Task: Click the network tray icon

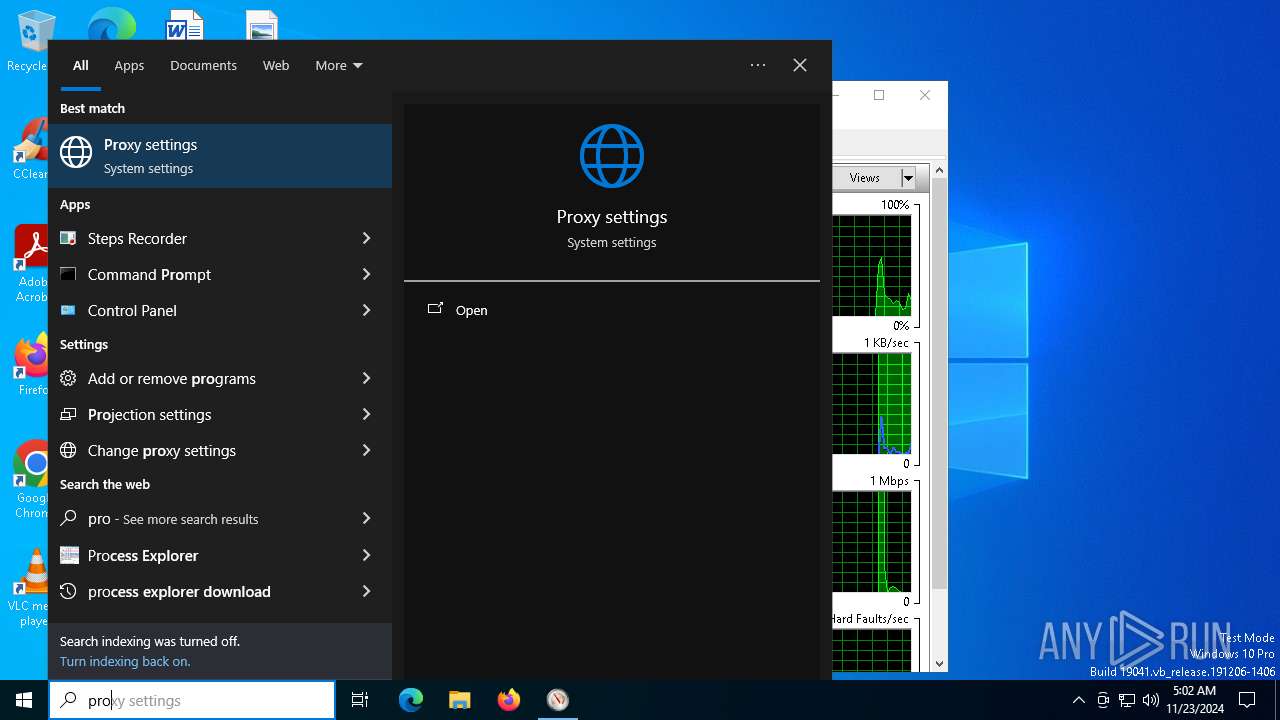Action: pyautogui.click(x=1127, y=700)
